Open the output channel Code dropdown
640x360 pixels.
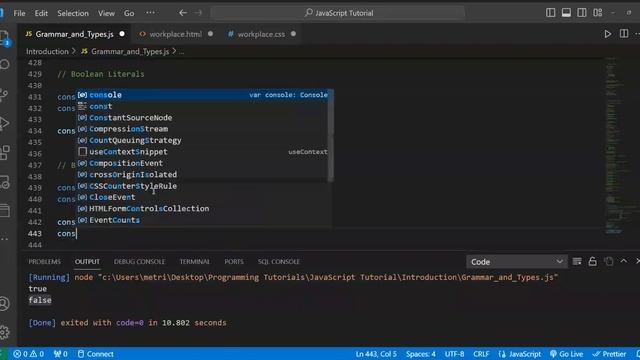[x=517, y=262]
